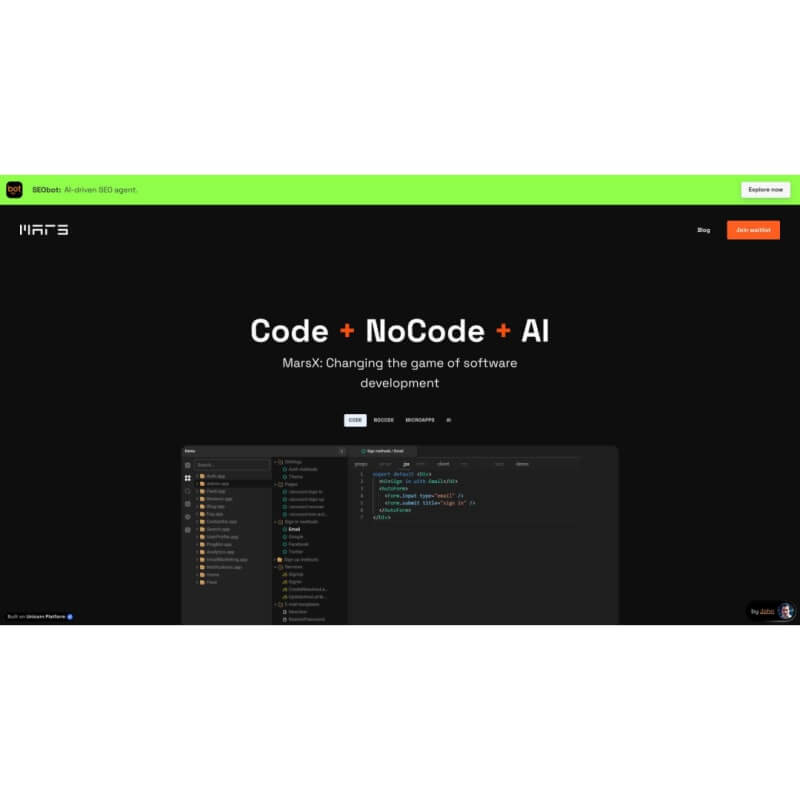
Task: Collapse the Services node in the file tree
Action: click(276, 567)
